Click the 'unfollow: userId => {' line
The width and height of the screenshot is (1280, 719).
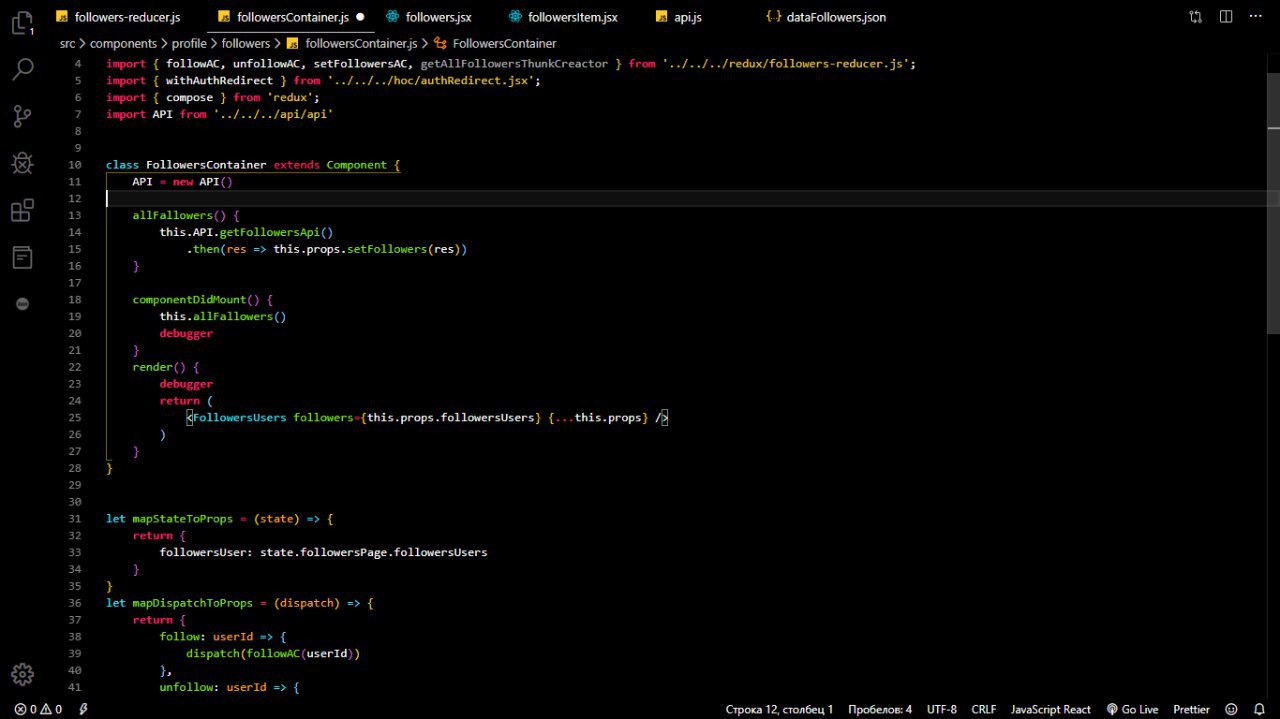click(230, 687)
